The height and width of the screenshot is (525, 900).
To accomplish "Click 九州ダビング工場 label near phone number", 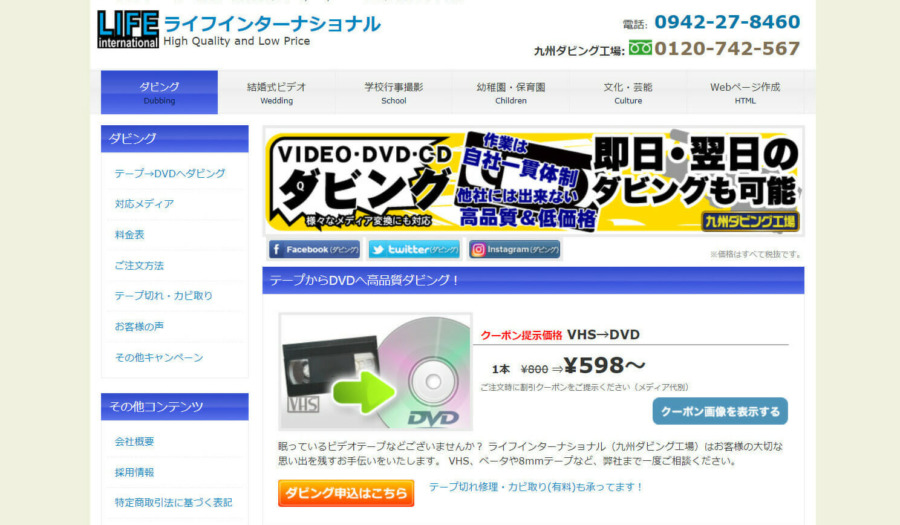I will 579,51.
